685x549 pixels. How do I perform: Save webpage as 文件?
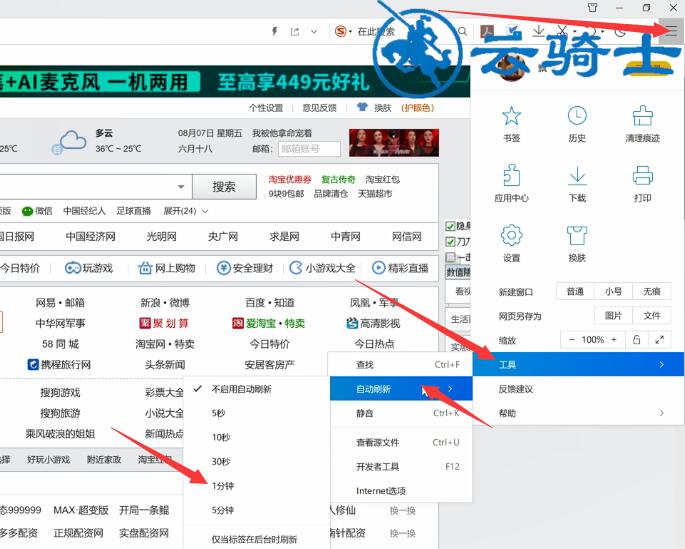tap(651, 315)
